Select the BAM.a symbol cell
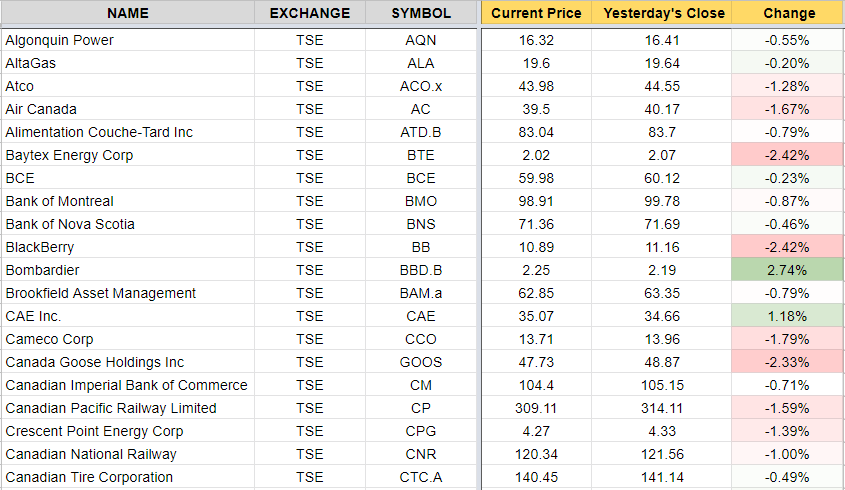The image size is (845, 490). (421, 293)
